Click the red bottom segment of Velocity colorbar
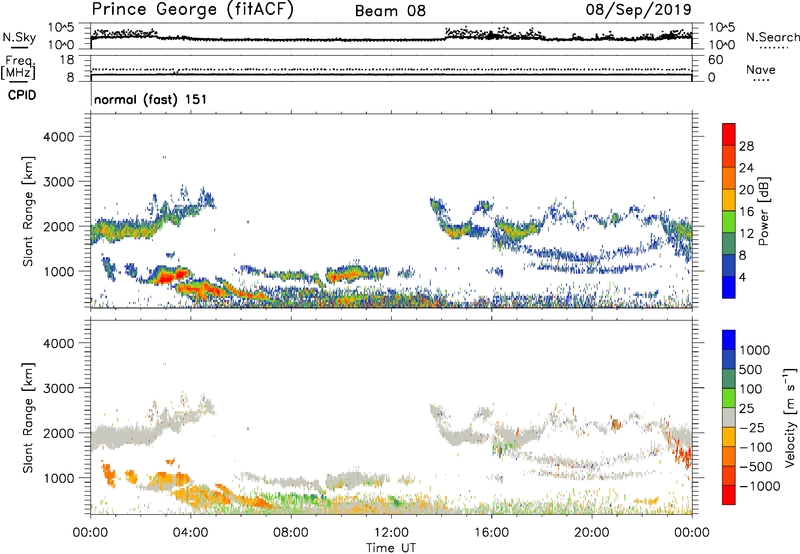Screen dimensions: 800x554 [729, 495]
